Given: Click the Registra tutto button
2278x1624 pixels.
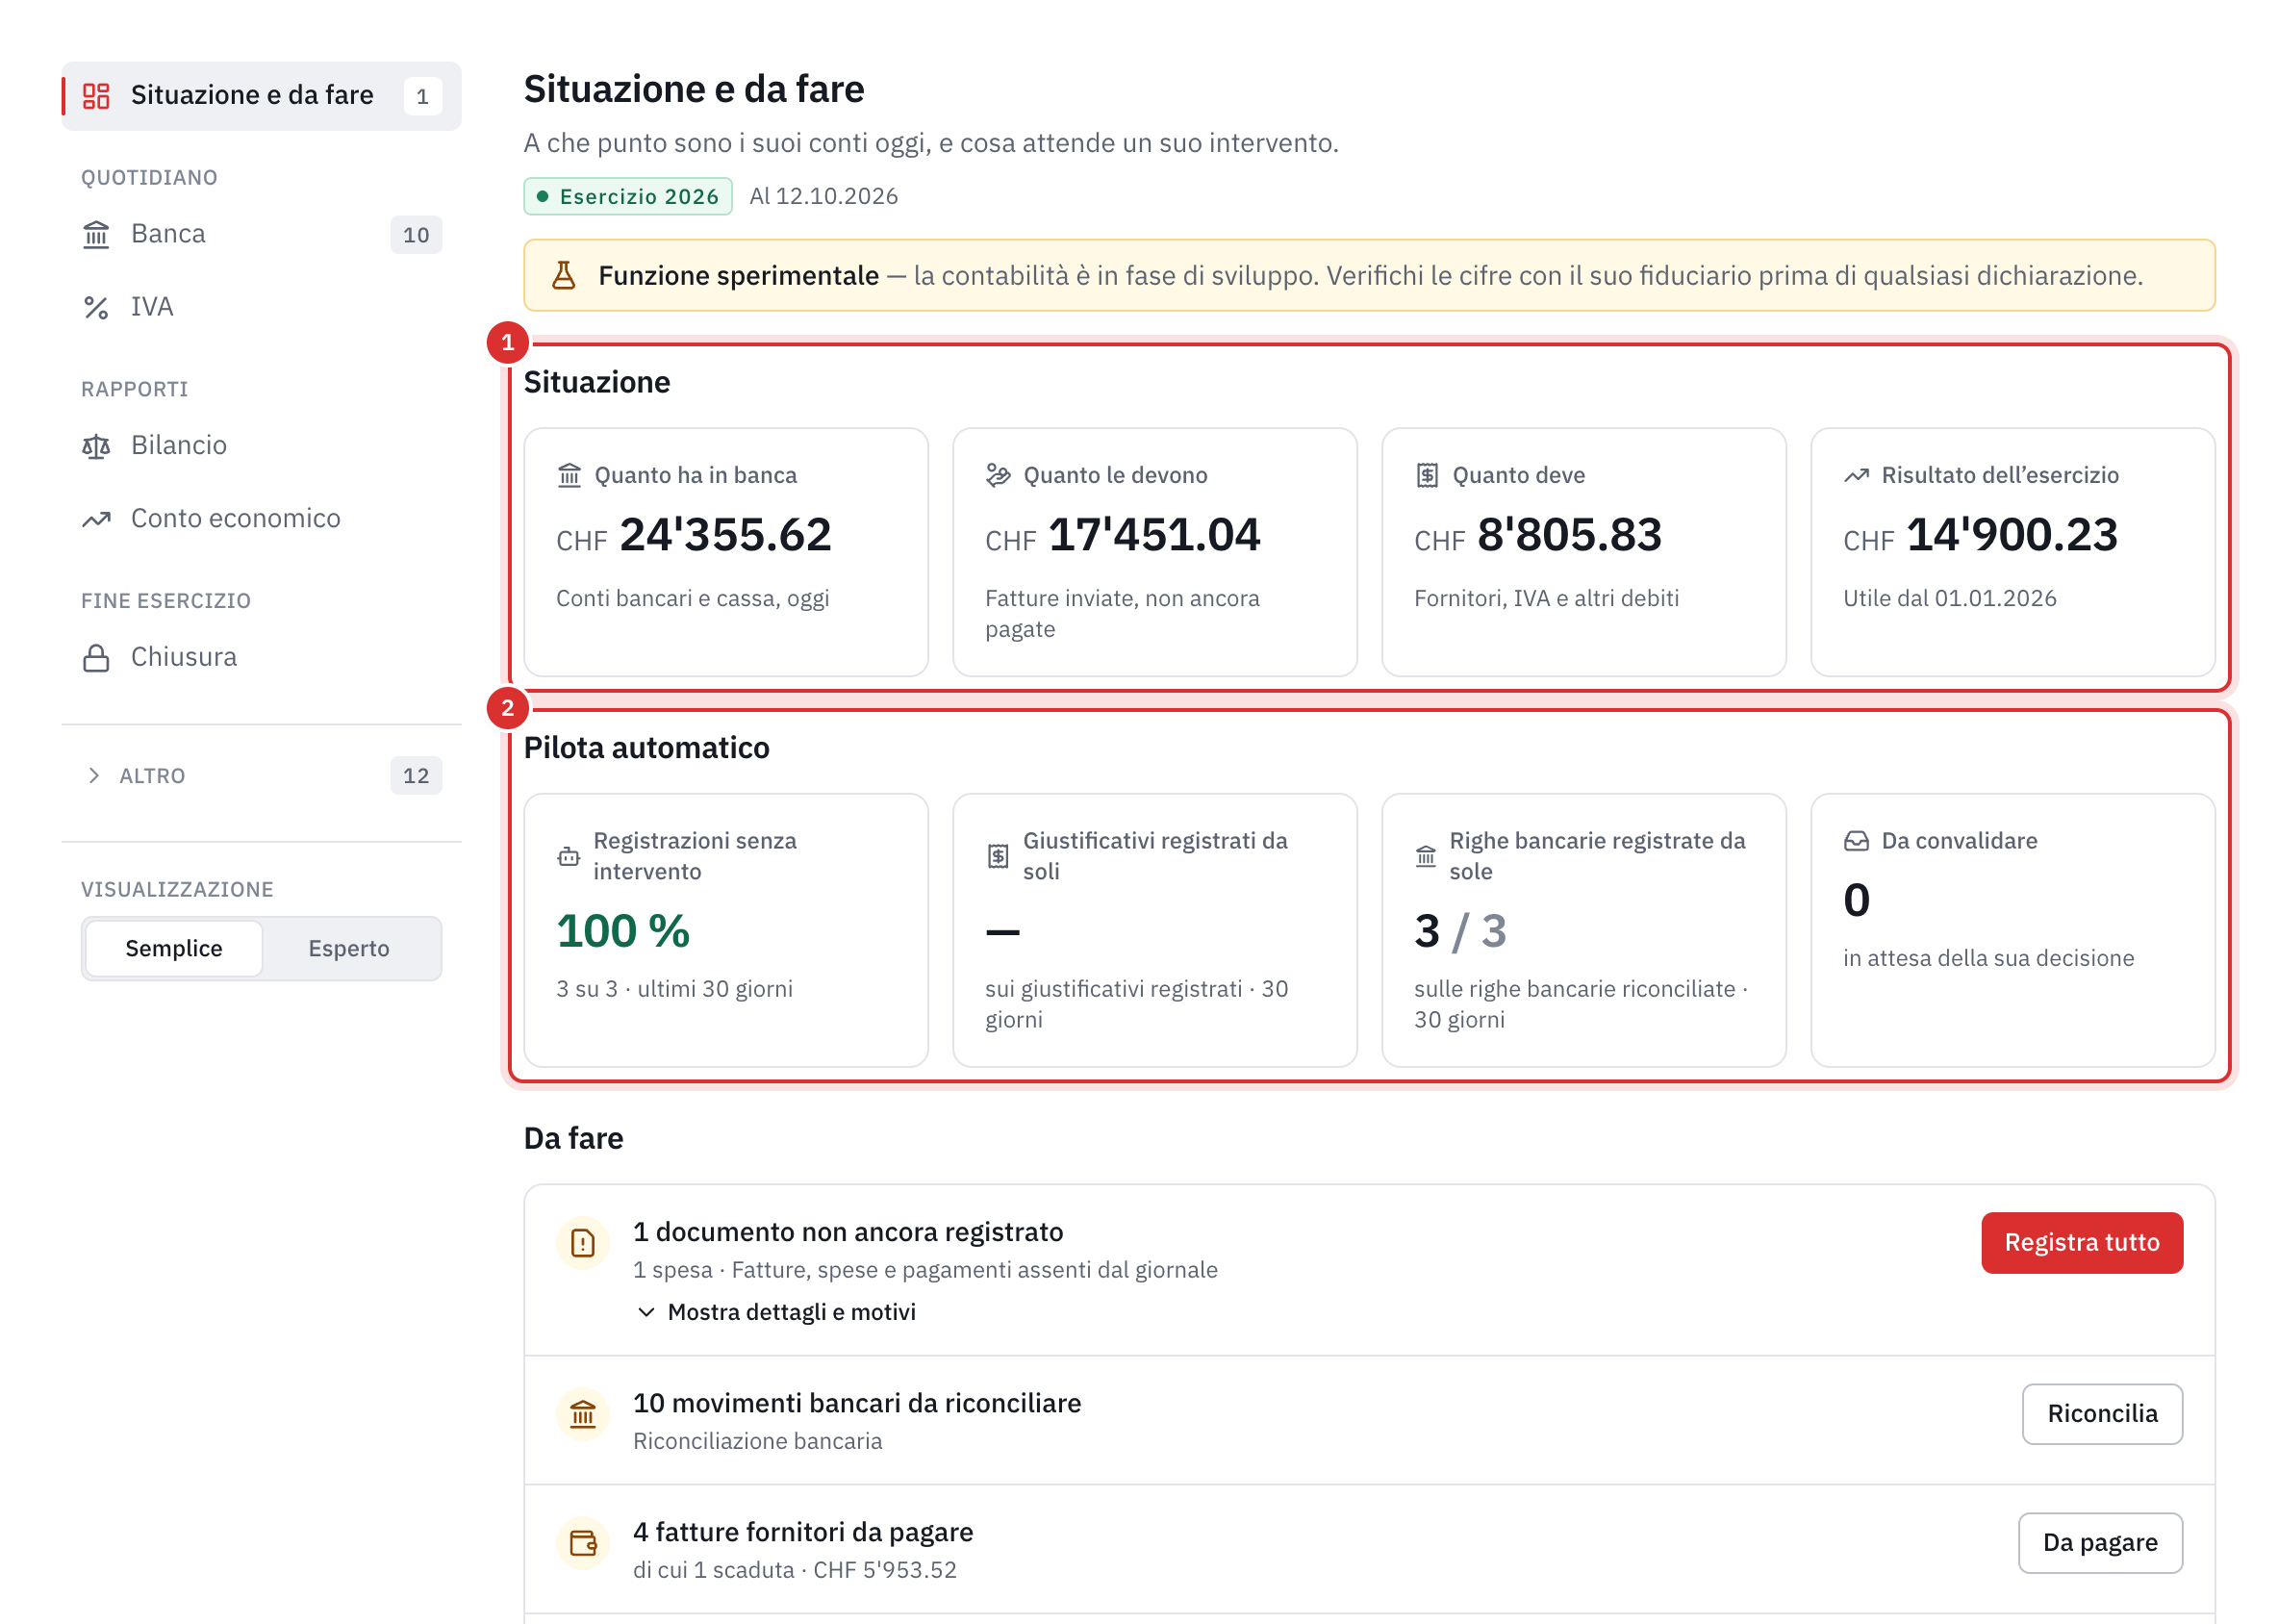Looking at the screenshot, I should pos(2082,1243).
